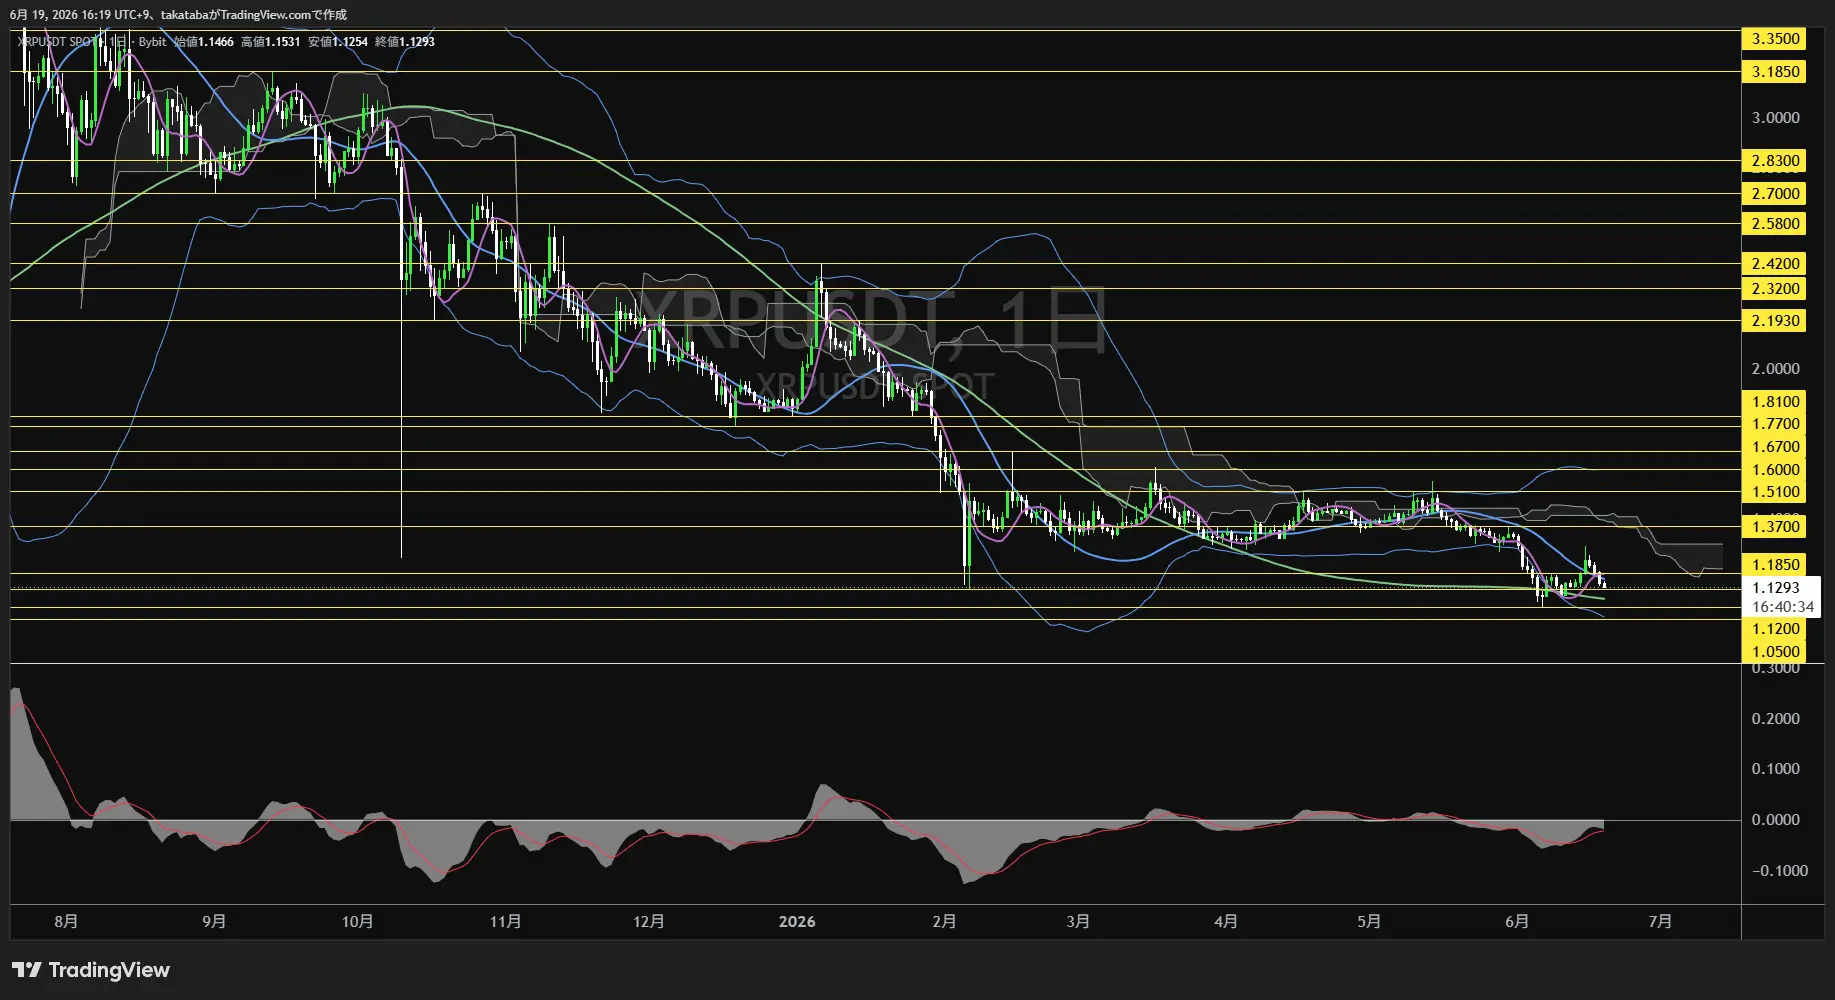Click the 高値1.1531 high value in legend
This screenshot has width=1835, height=1000.
[270, 42]
